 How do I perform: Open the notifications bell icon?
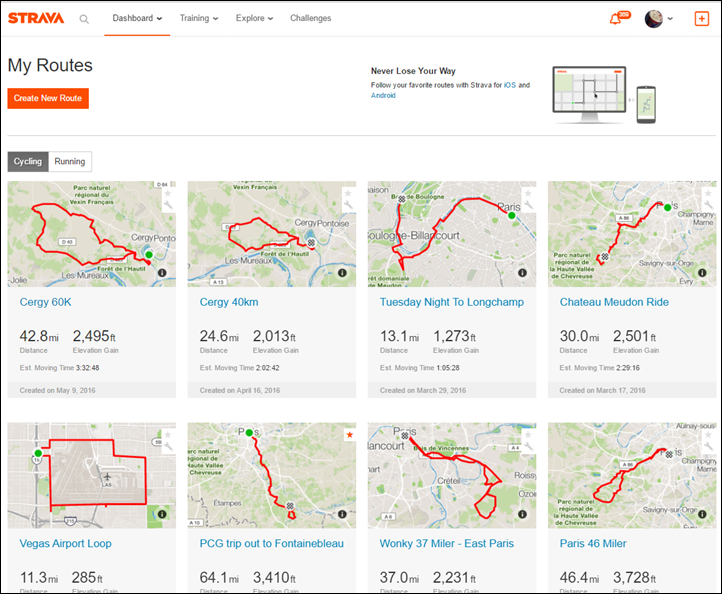click(615, 19)
